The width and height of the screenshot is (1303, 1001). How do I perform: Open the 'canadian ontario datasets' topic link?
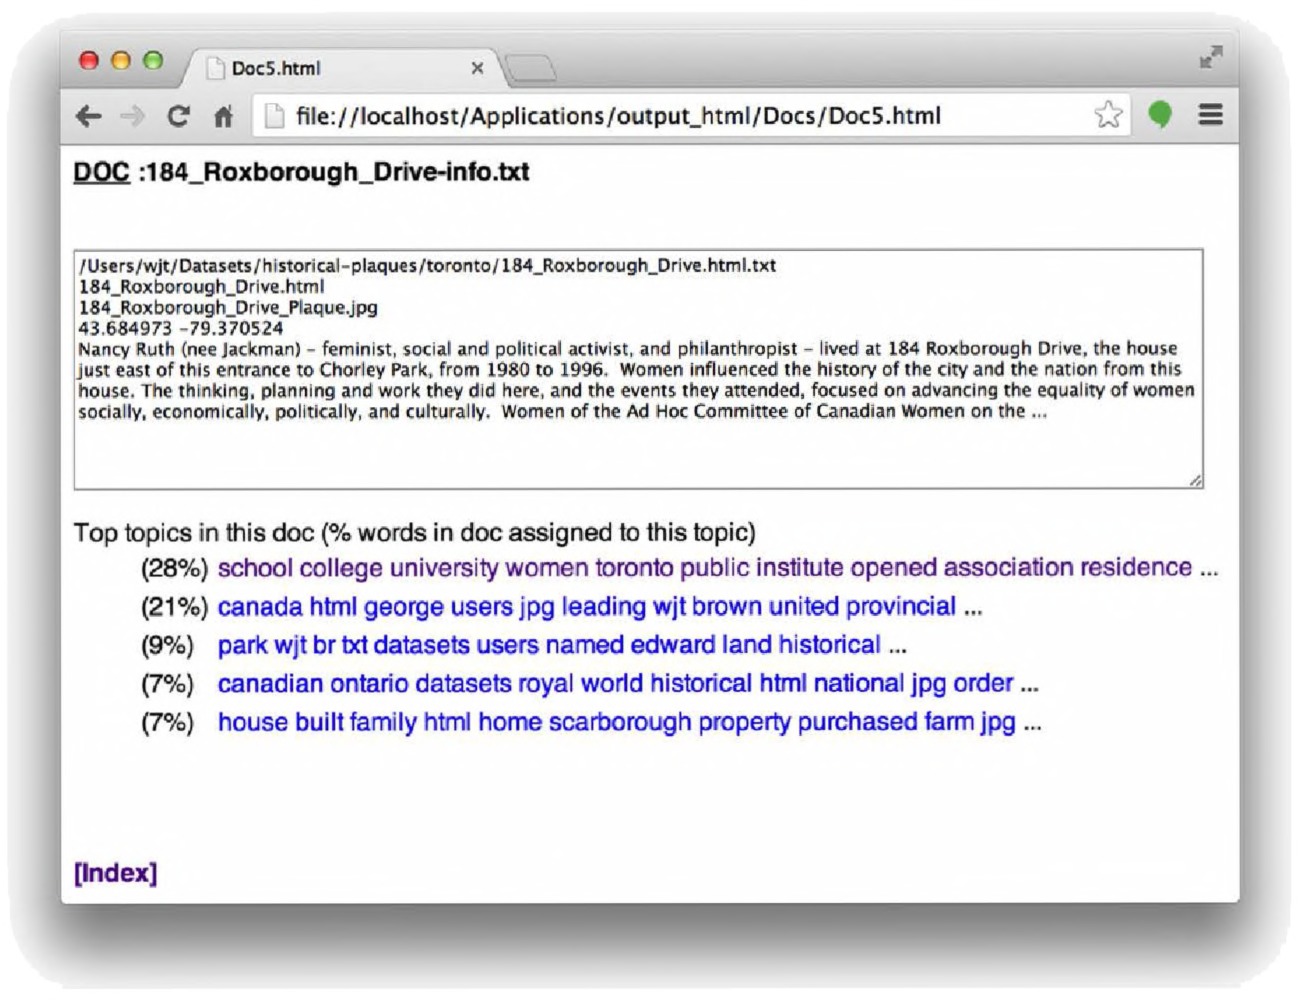coord(616,684)
